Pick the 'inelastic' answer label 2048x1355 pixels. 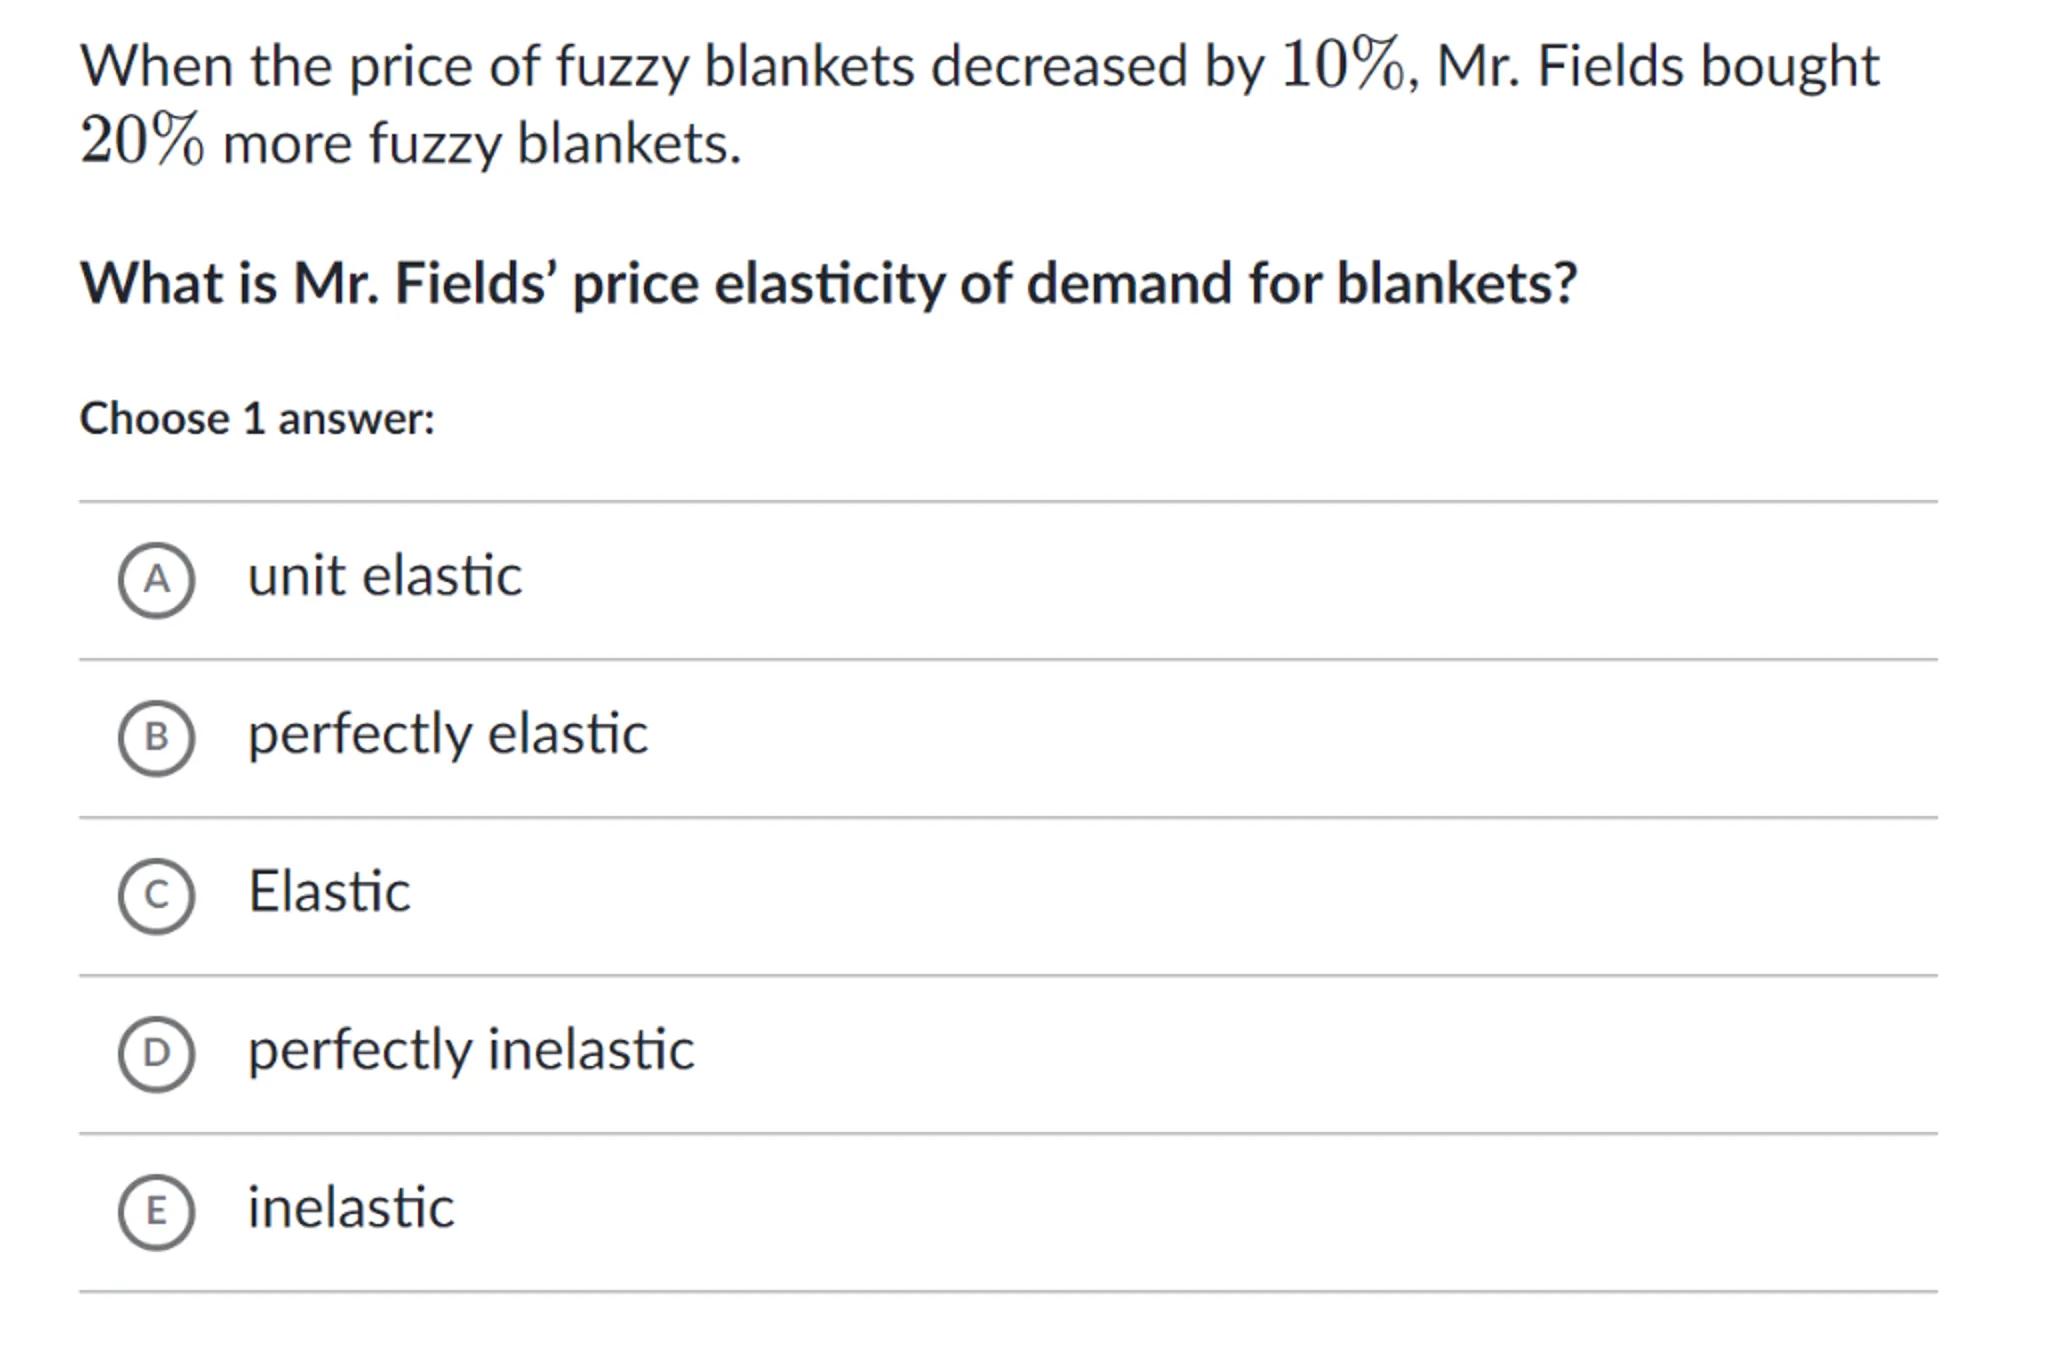pos(350,1207)
